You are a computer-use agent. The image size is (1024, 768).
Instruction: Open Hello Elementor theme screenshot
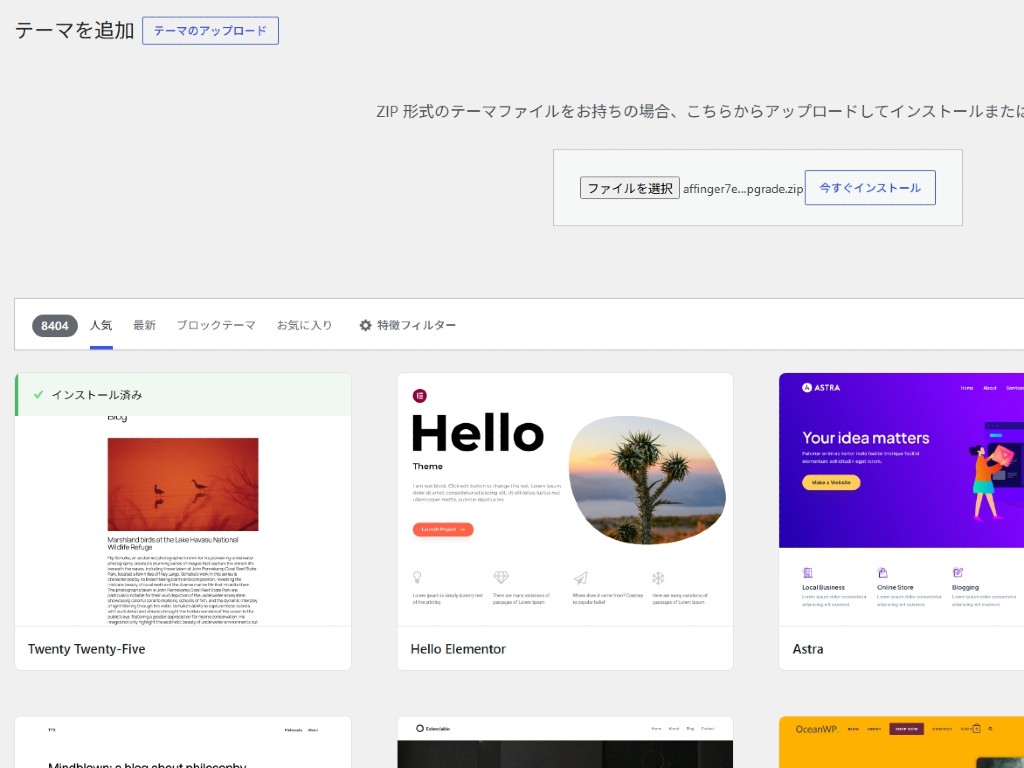tap(565, 500)
